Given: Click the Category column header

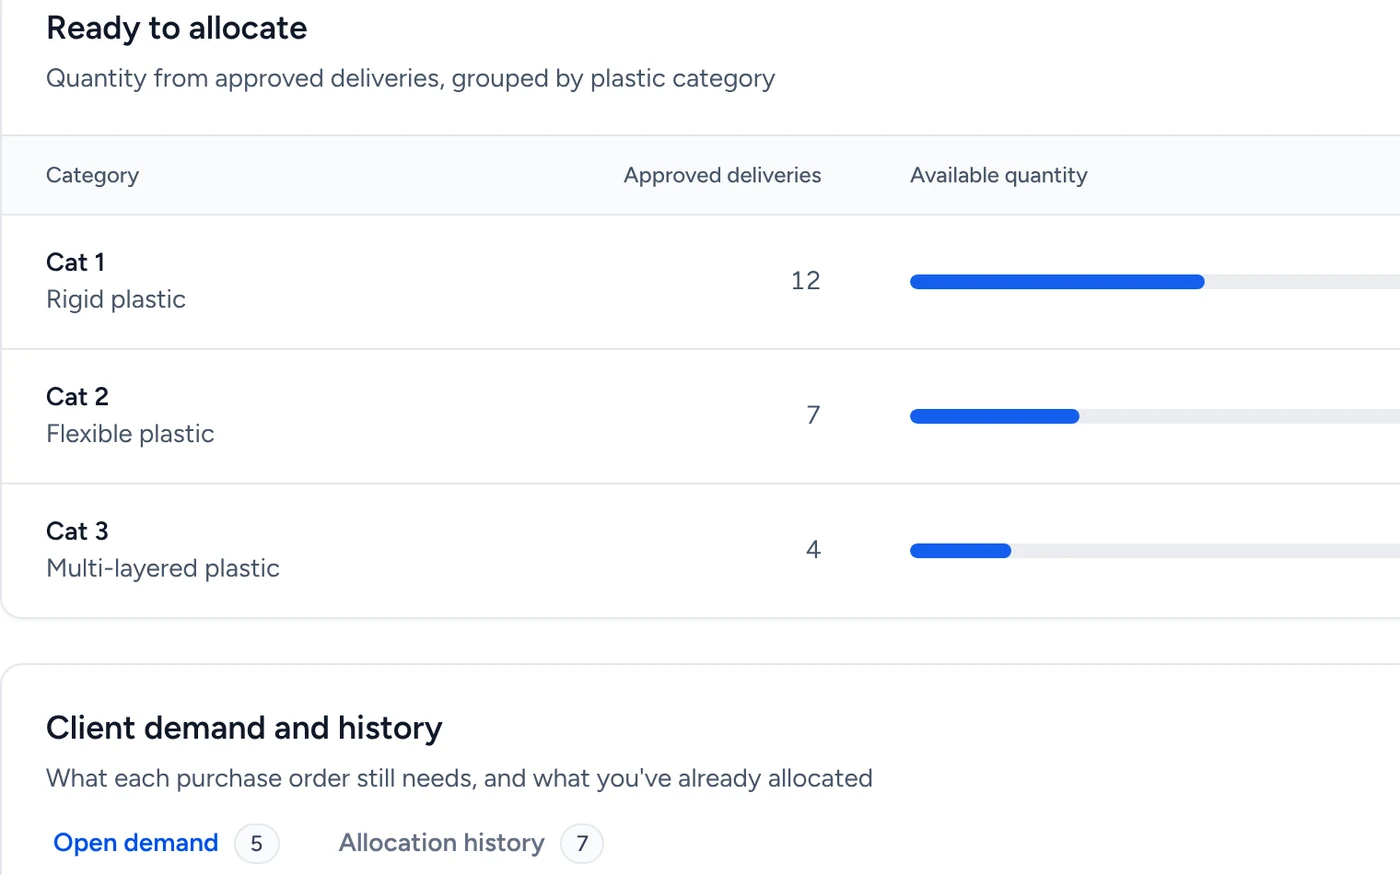Looking at the screenshot, I should 92,175.
